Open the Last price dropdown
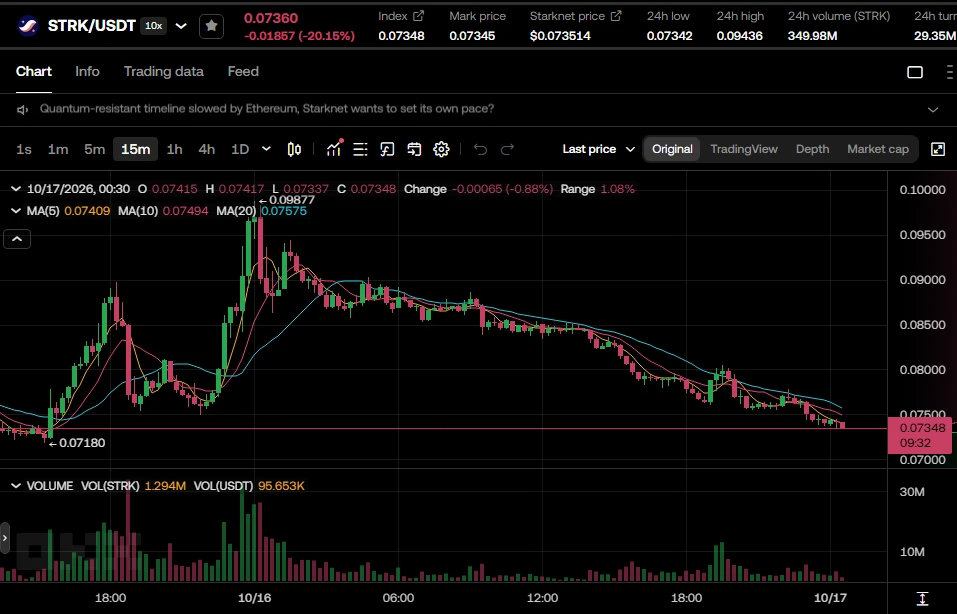 599,149
